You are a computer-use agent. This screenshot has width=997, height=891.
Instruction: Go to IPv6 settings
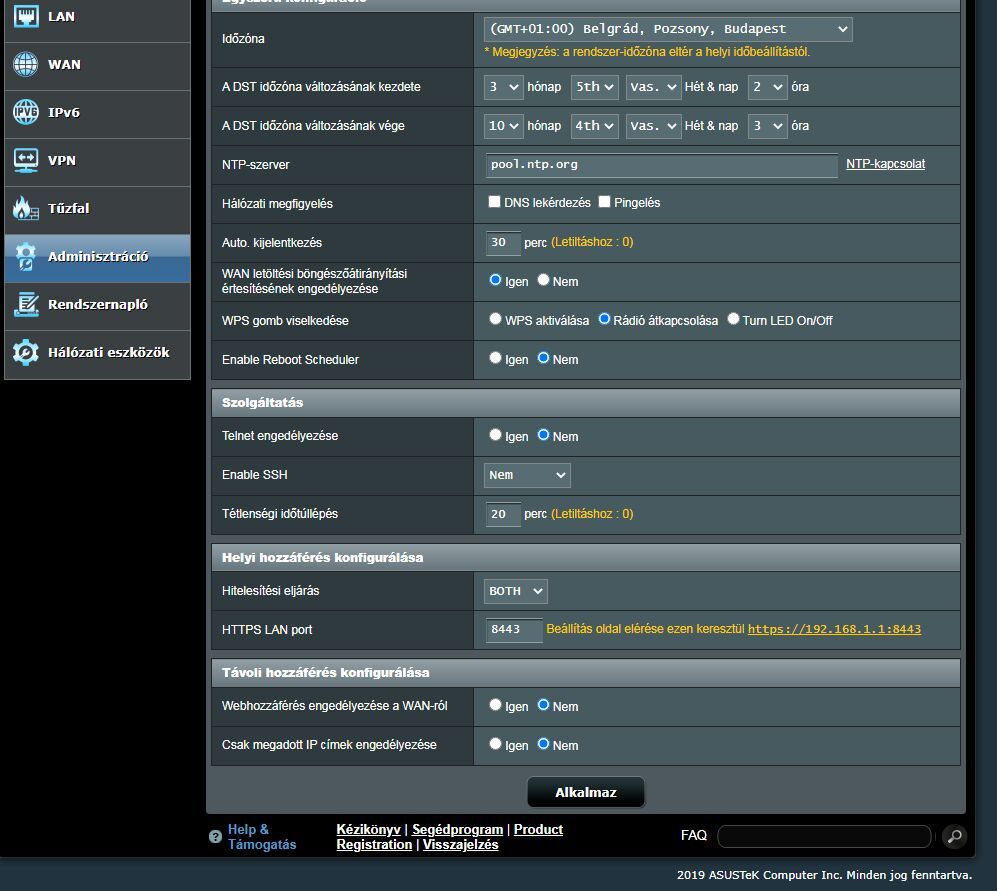[97, 114]
